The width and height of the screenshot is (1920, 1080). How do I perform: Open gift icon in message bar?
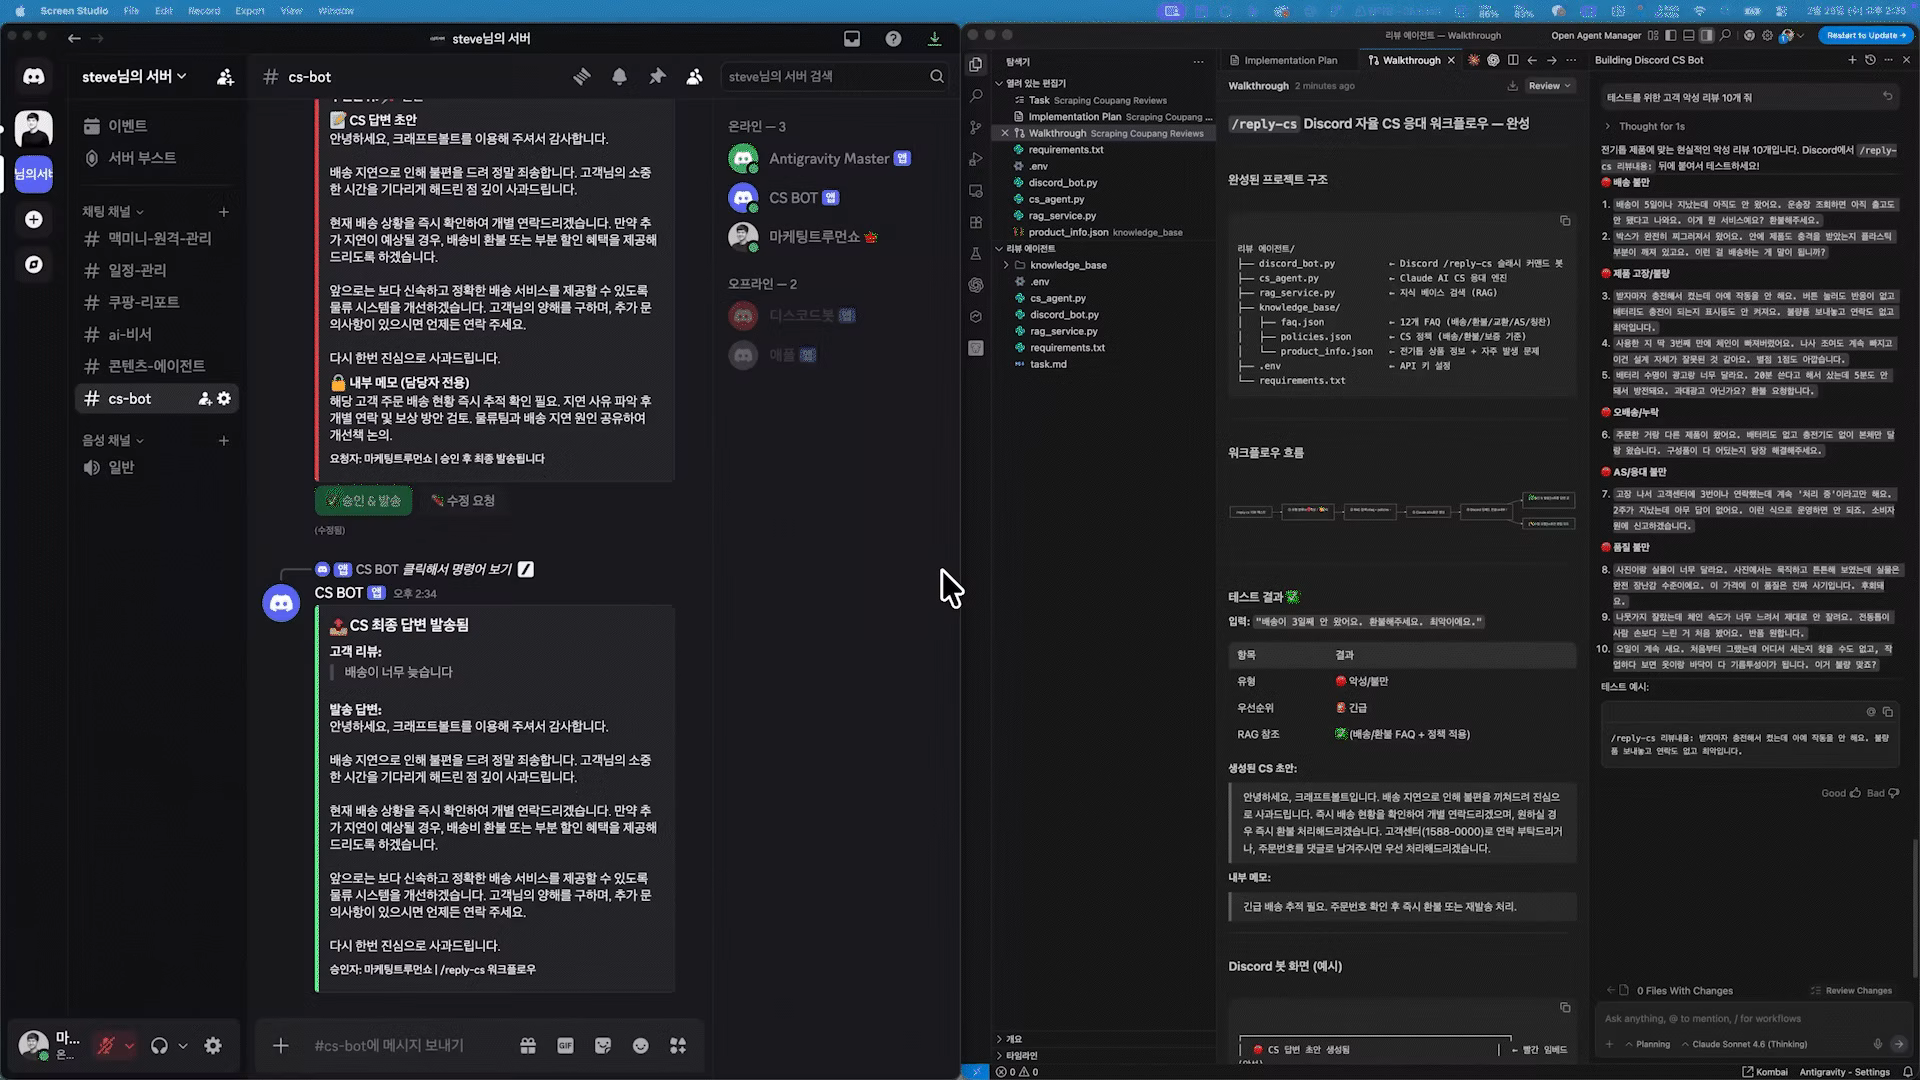point(528,1046)
